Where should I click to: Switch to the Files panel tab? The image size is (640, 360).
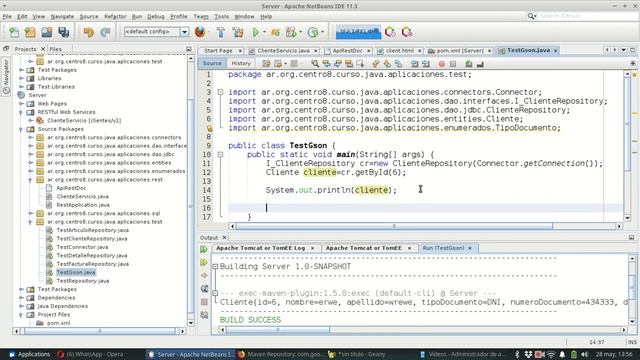pos(56,49)
